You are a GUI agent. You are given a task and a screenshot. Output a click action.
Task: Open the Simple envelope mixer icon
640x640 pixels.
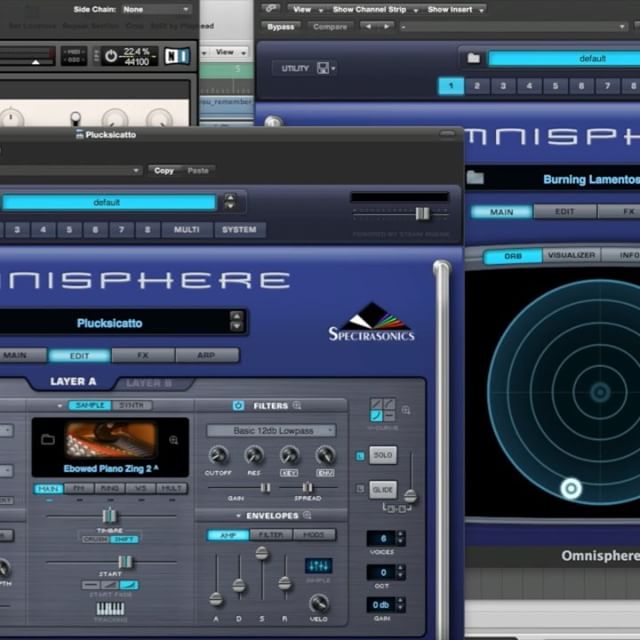[319, 566]
